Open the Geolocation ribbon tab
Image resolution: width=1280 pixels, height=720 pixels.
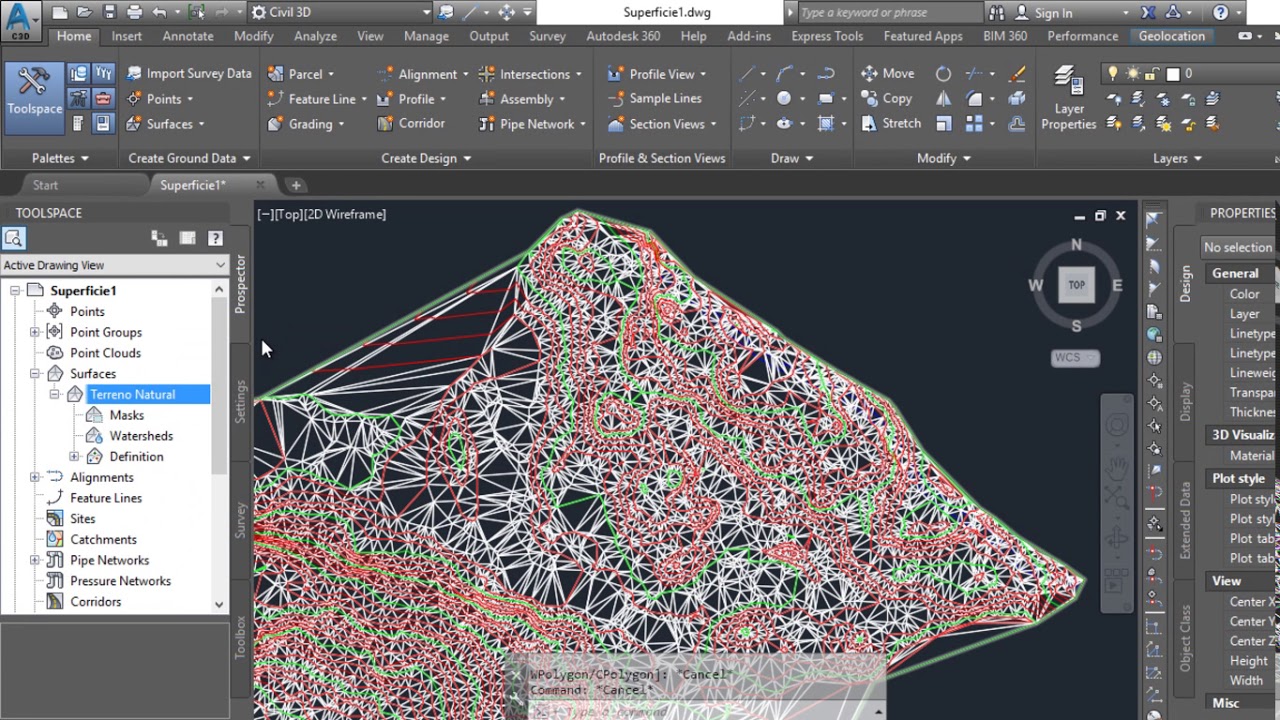coord(1171,36)
